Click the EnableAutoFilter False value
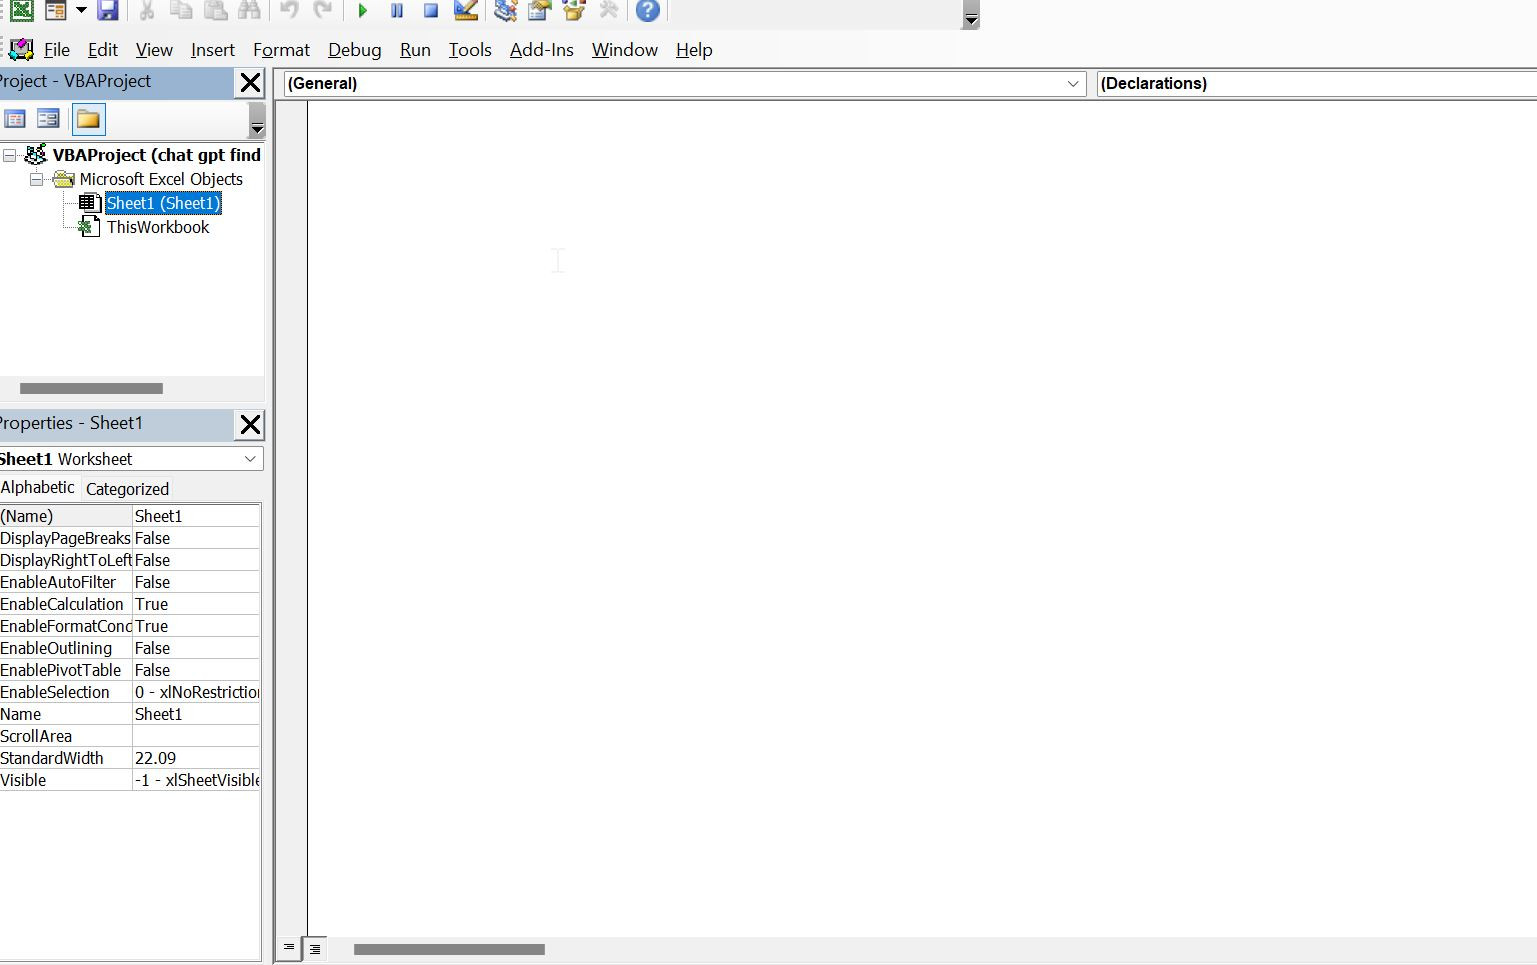This screenshot has width=1537, height=965. (x=196, y=582)
